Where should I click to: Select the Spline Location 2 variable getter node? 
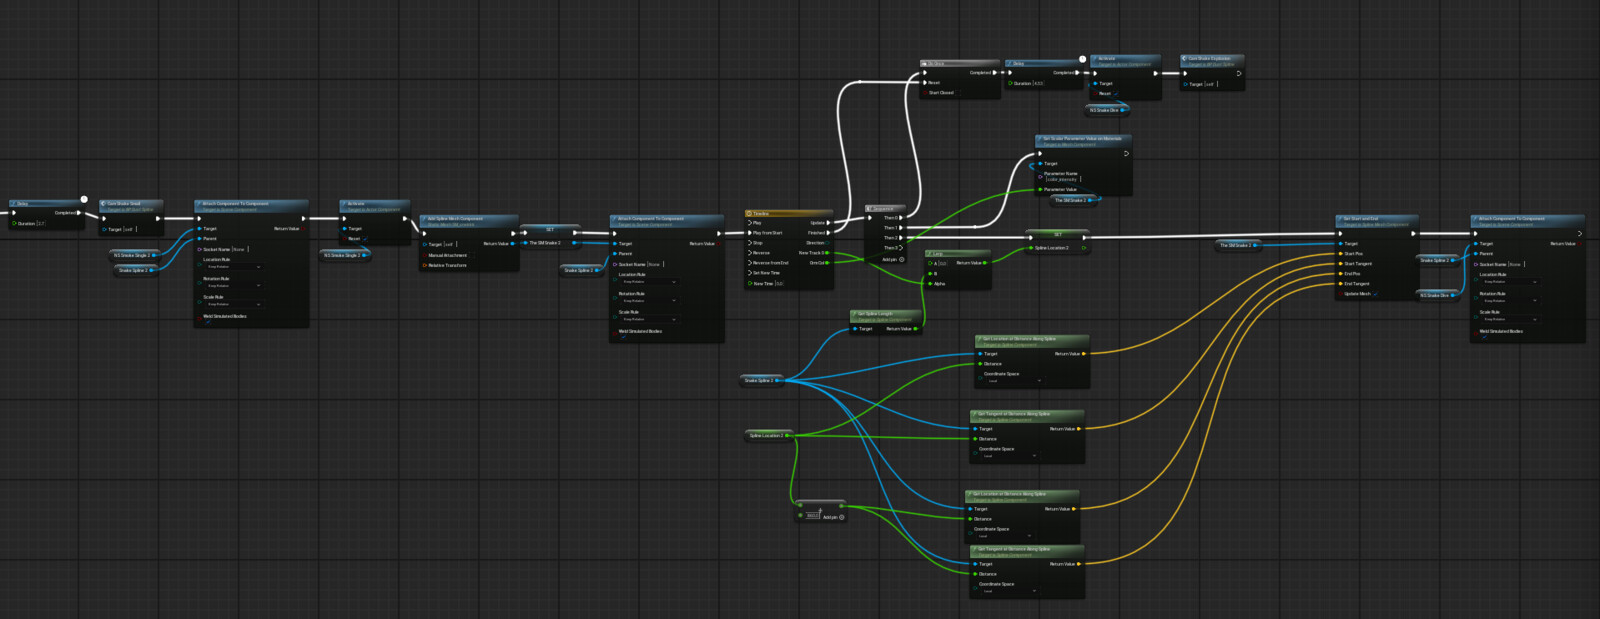[x=768, y=435]
